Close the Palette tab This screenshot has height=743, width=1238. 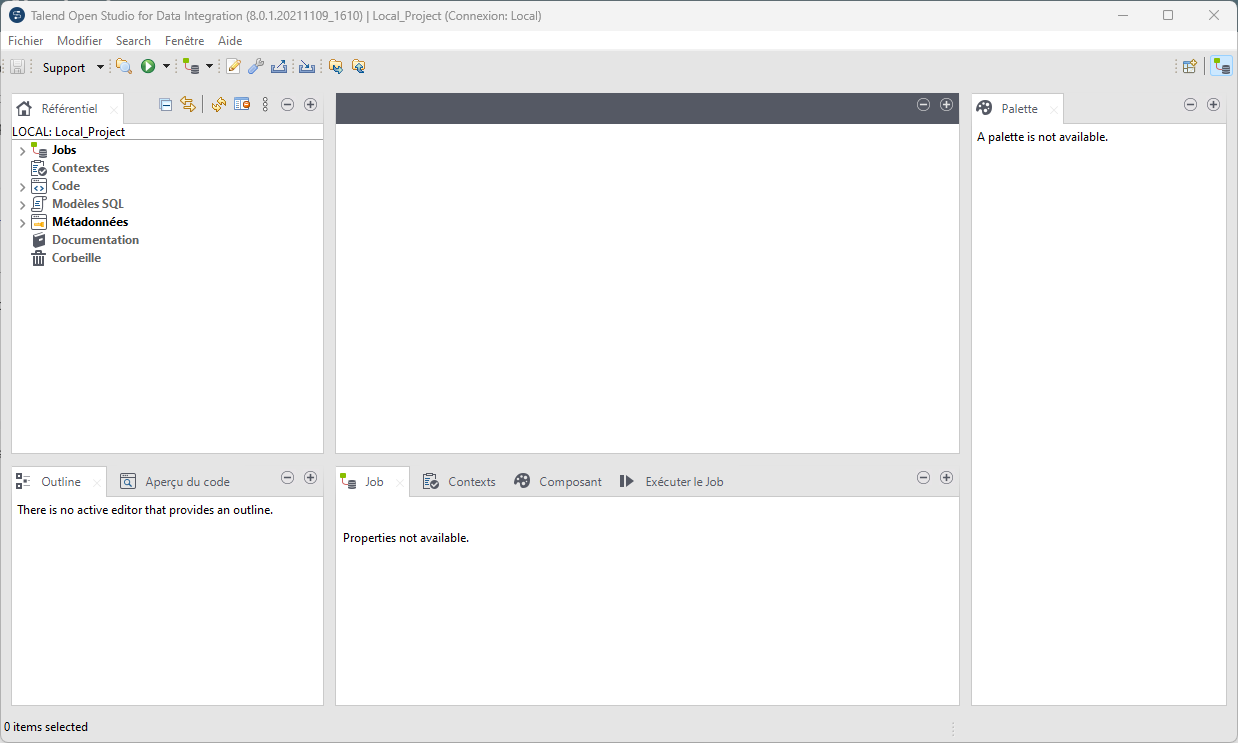click(1053, 110)
